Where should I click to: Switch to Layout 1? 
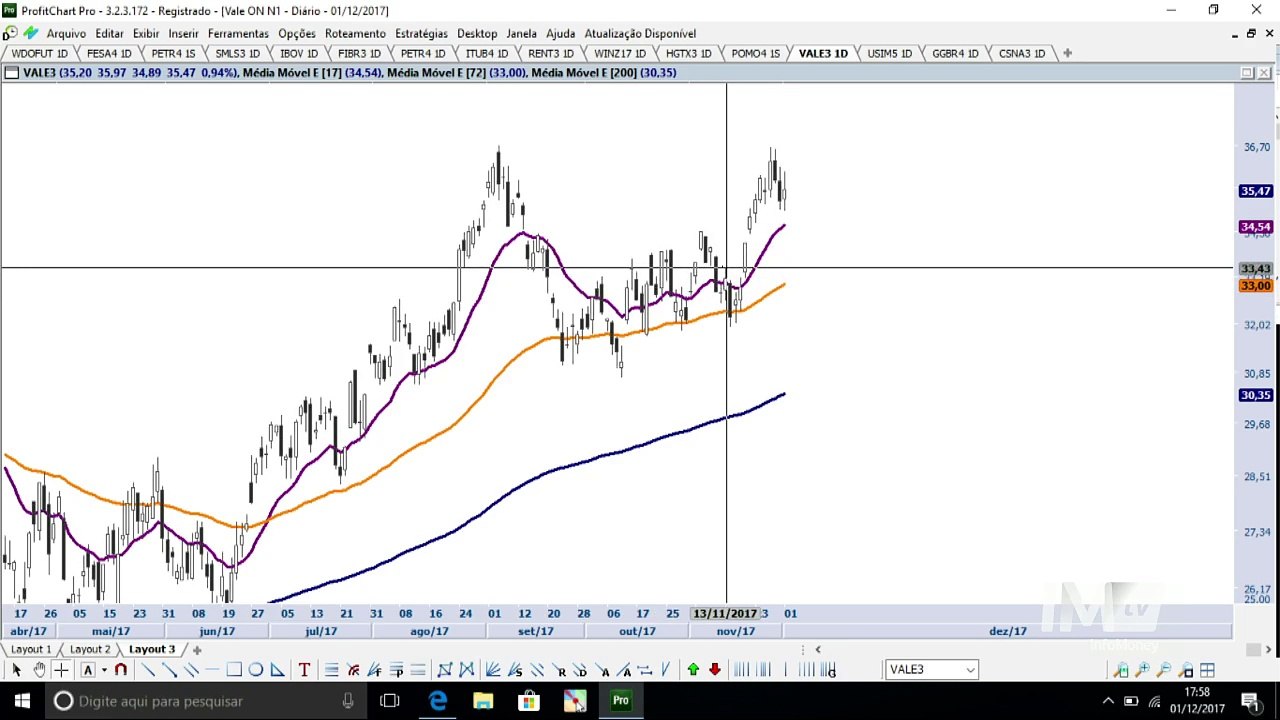(31, 649)
